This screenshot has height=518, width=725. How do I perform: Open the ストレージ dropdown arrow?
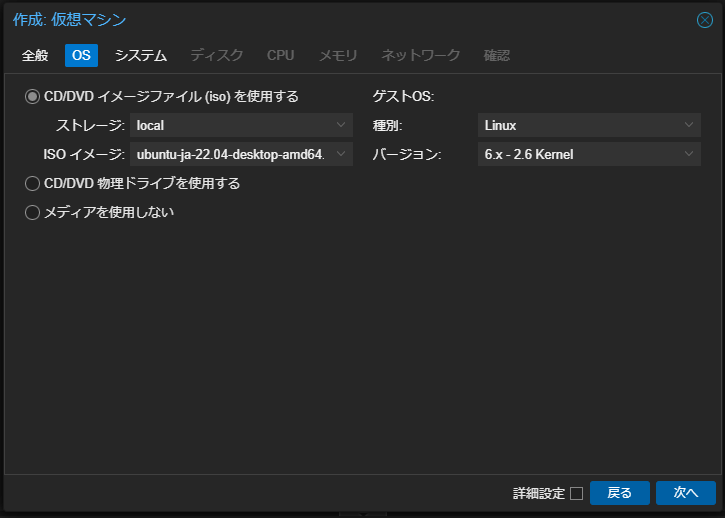click(x=341, y=125)
